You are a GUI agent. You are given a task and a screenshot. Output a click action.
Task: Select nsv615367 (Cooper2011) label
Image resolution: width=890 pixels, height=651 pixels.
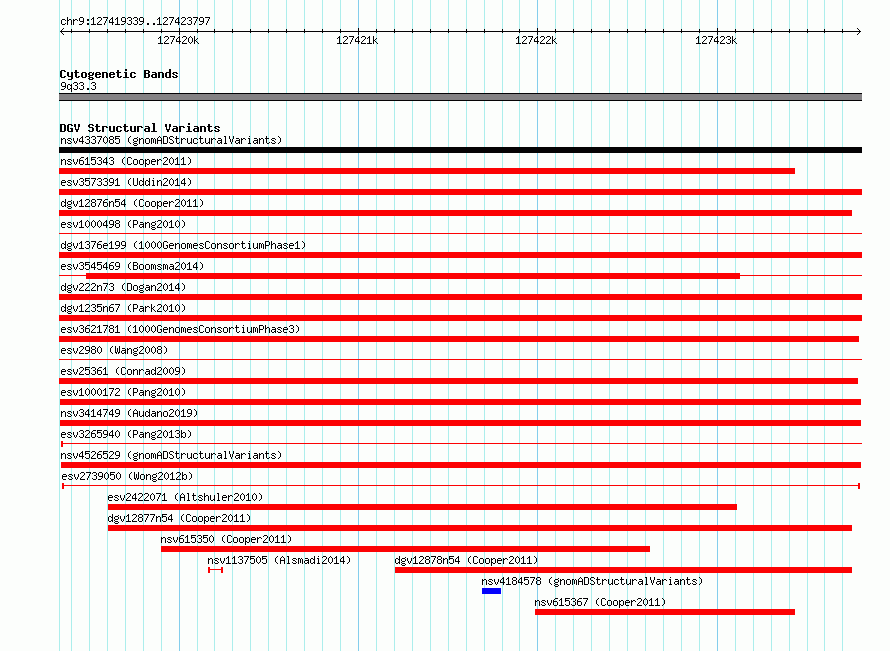(600, 602)
